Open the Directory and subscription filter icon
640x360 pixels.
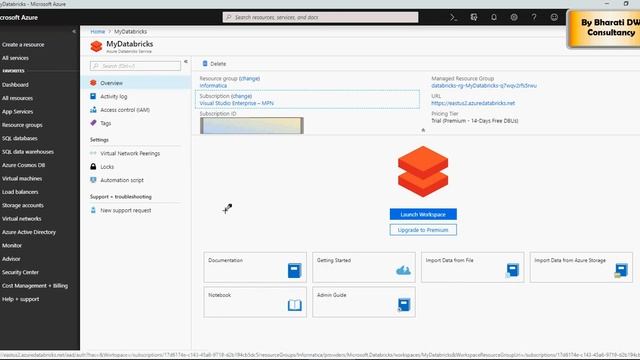(474, 17)
